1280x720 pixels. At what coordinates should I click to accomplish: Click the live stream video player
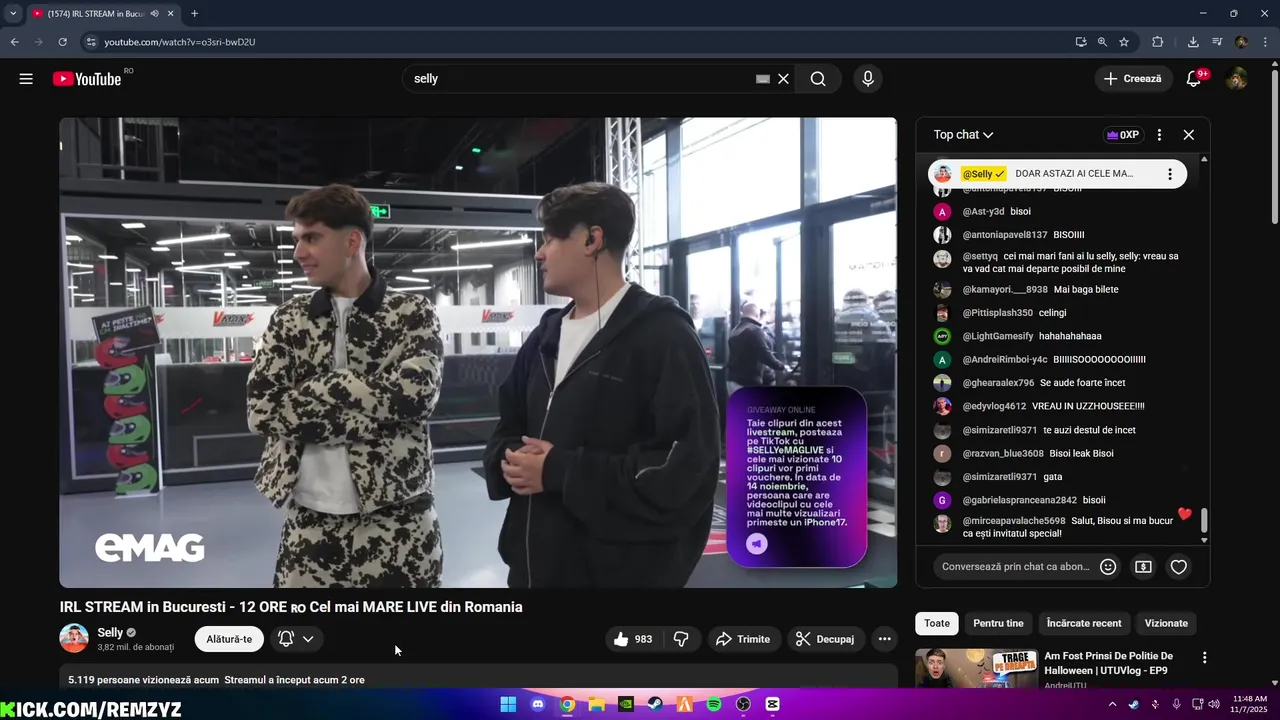pos(478,352)
